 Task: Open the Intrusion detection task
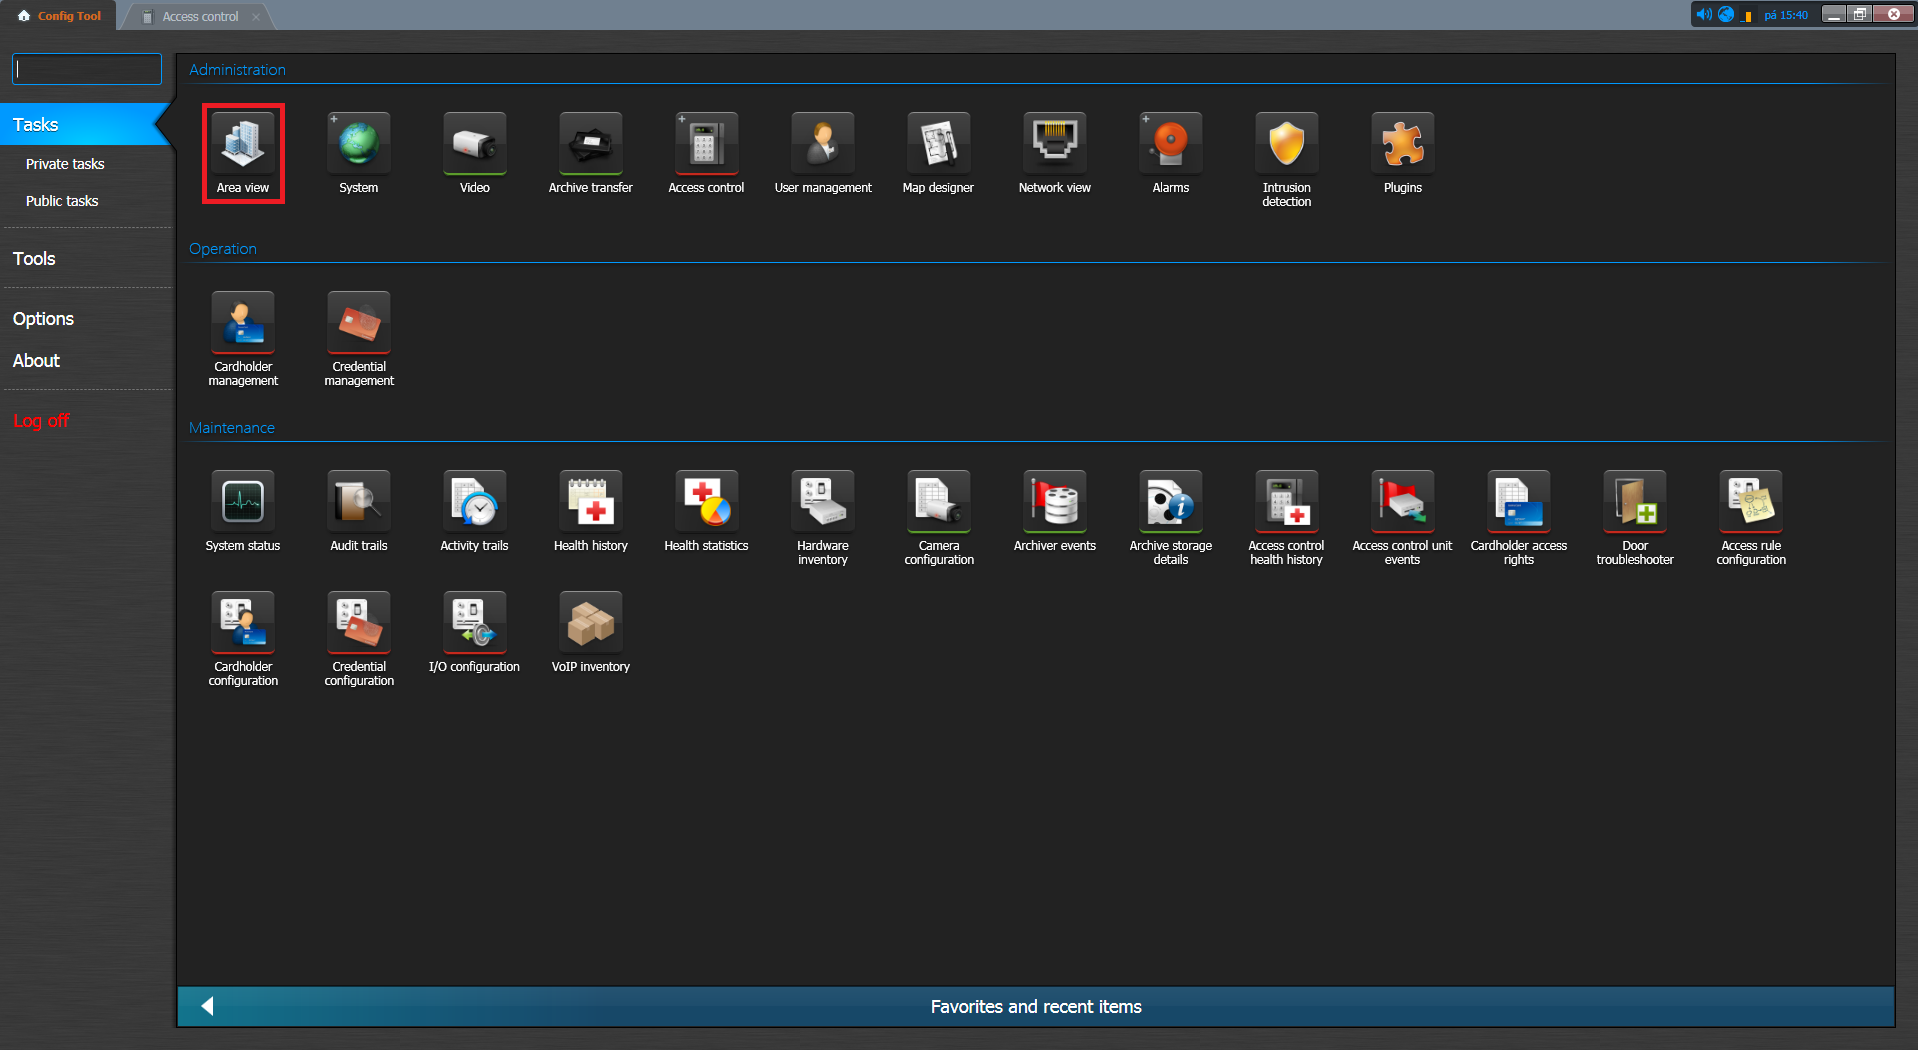(x=1286, y=145)
